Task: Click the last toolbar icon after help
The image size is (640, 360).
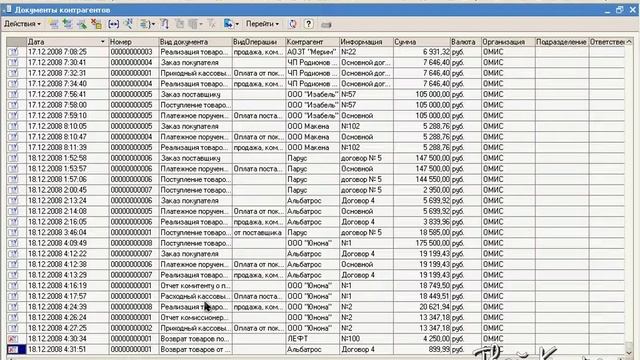Action: click(326, 25)
